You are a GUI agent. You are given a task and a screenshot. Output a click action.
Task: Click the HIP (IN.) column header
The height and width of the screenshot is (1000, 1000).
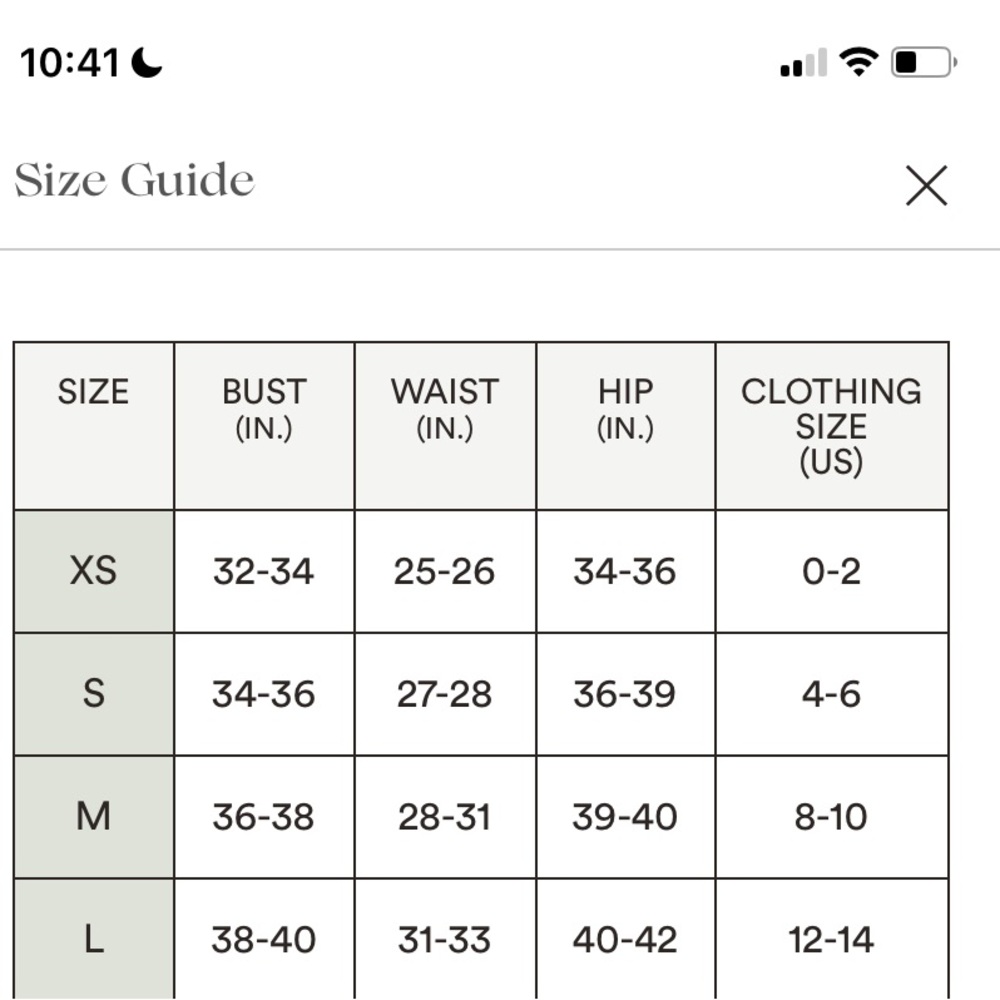[626, 425]
